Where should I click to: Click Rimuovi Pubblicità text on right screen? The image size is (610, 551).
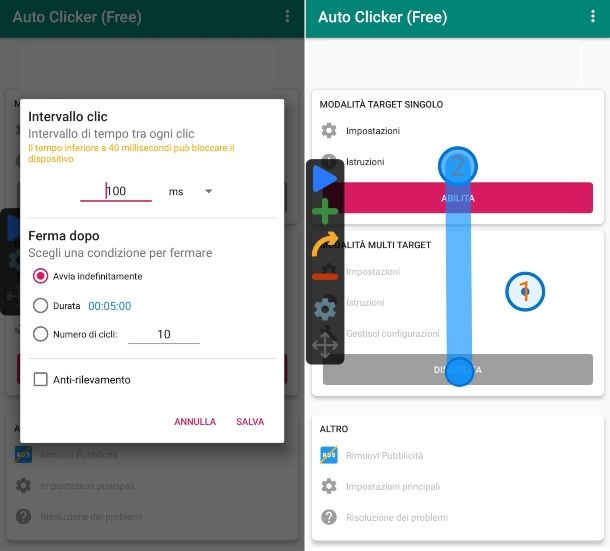384,455
